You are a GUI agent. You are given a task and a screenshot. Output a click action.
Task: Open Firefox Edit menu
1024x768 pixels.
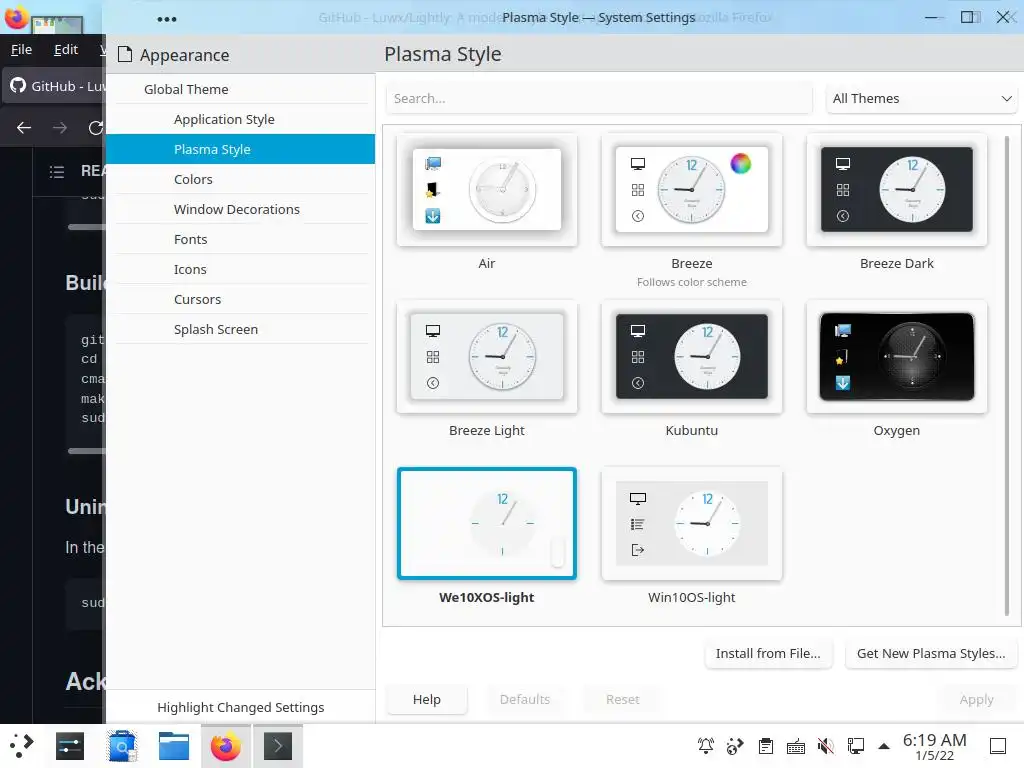pyautogui.click(x=66, y=50)
